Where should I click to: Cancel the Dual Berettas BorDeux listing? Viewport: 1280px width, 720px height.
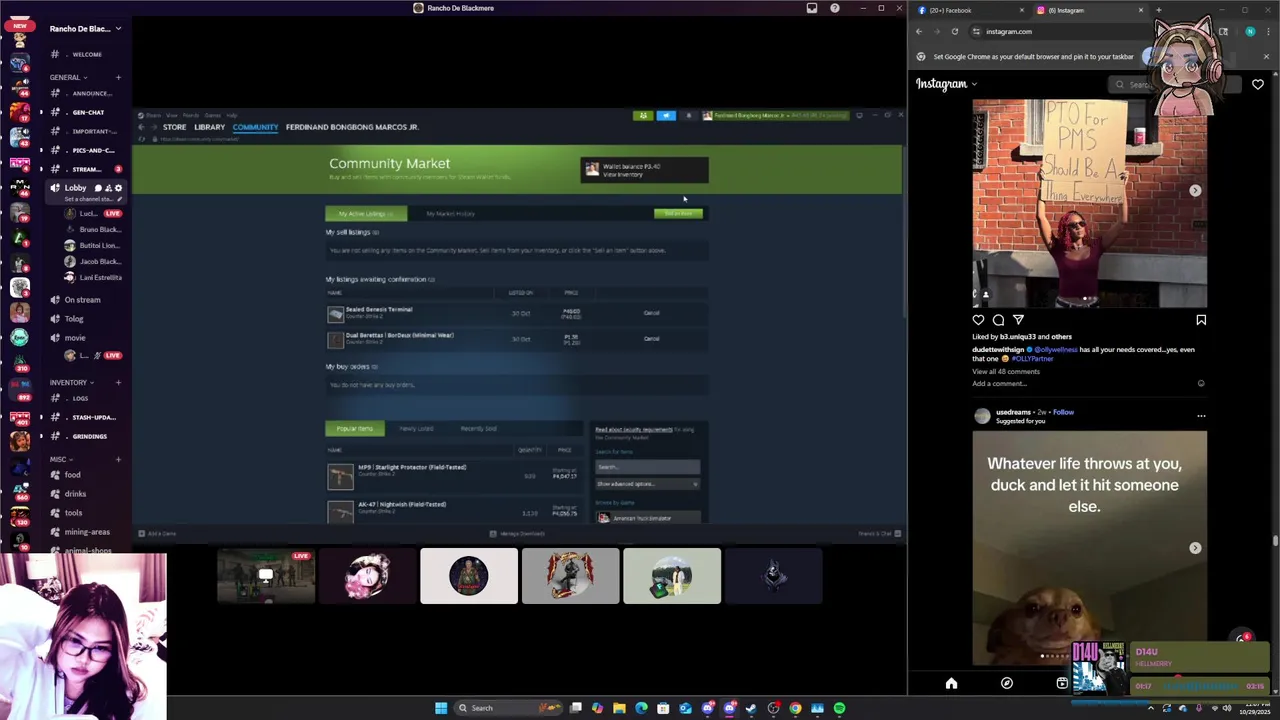[651, 339]
